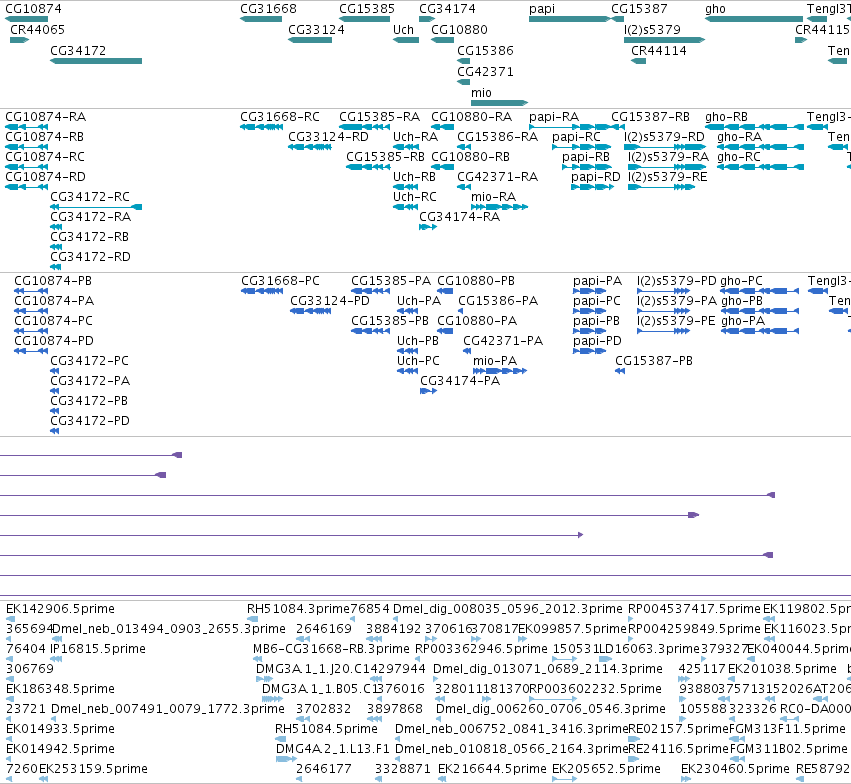Image resolution: width=851 pixels, height=784 pixels.
Task: Click EK230460.5prime EST label
Action: click(735, 769)
